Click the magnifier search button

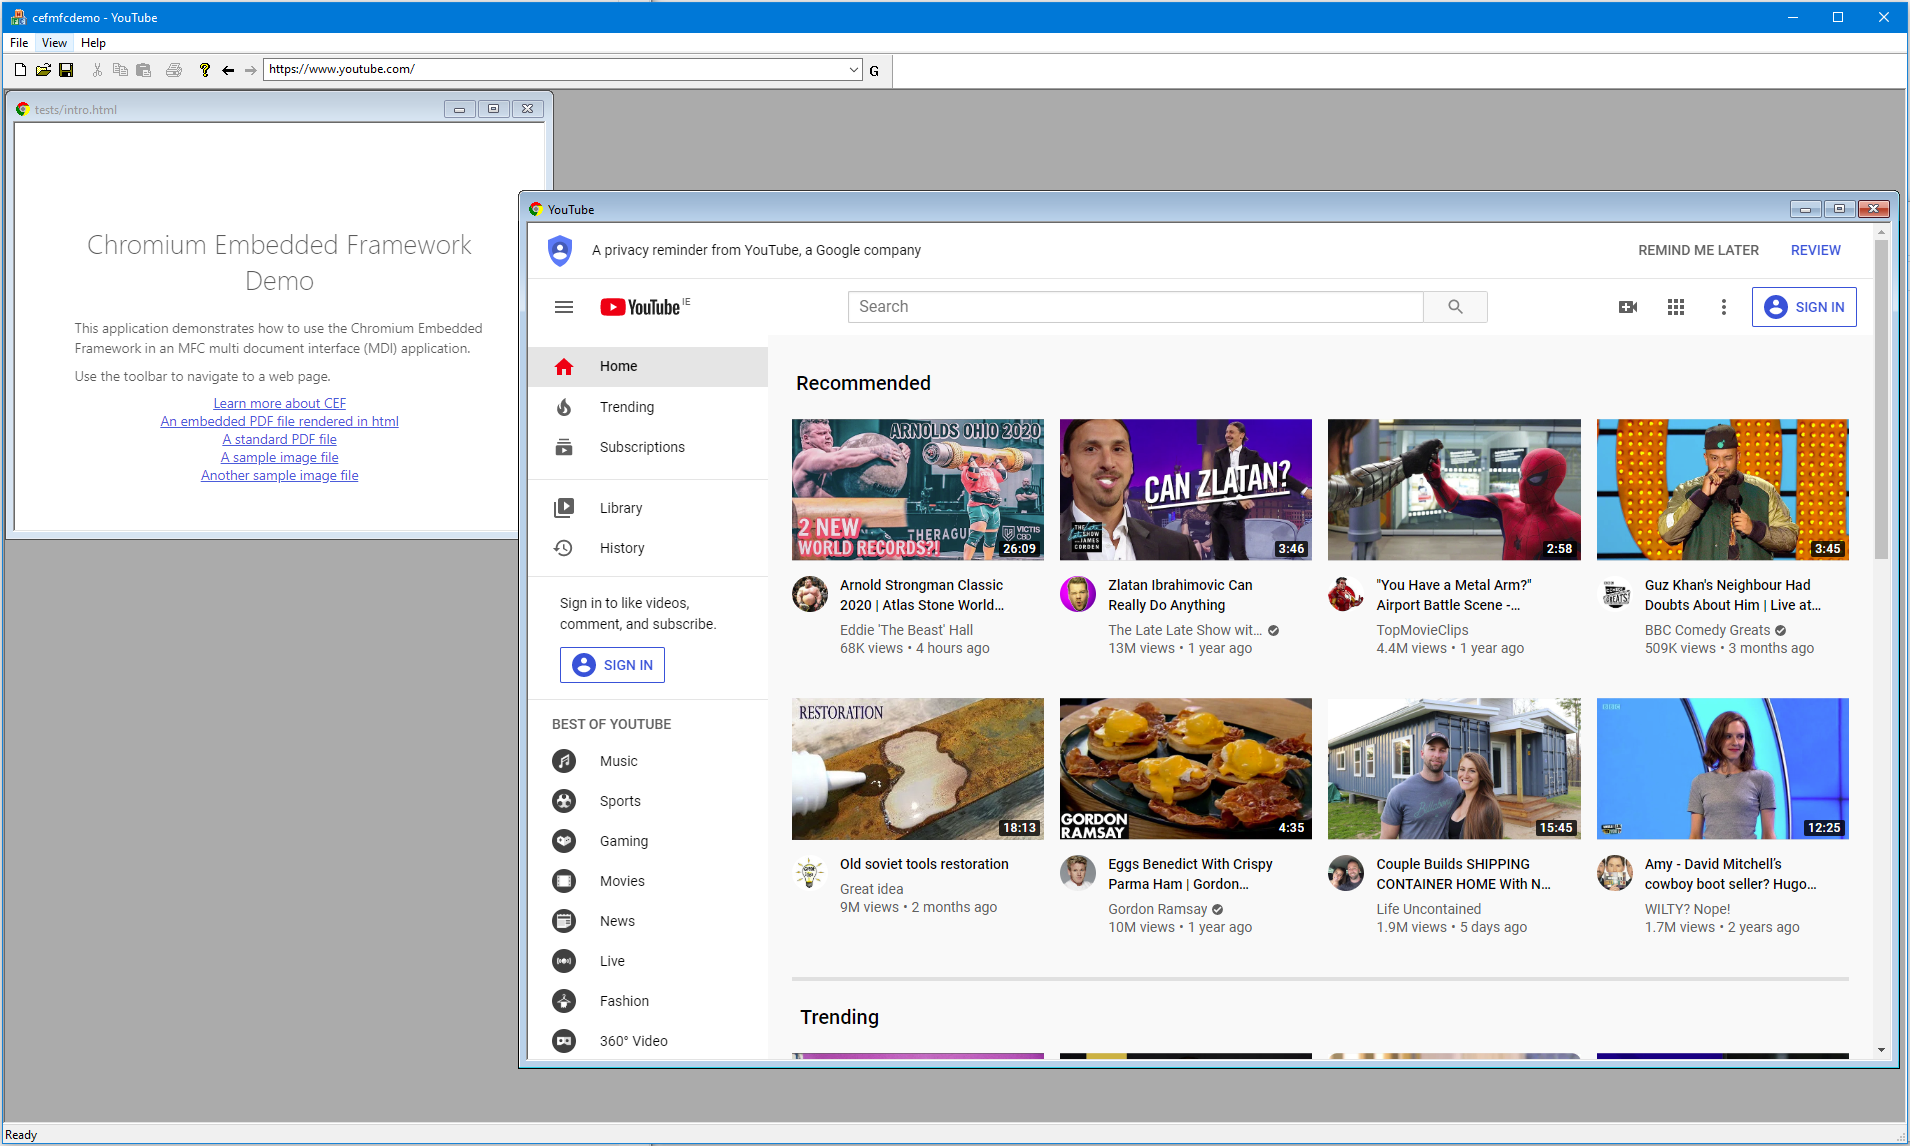[x=1455, y=307]
